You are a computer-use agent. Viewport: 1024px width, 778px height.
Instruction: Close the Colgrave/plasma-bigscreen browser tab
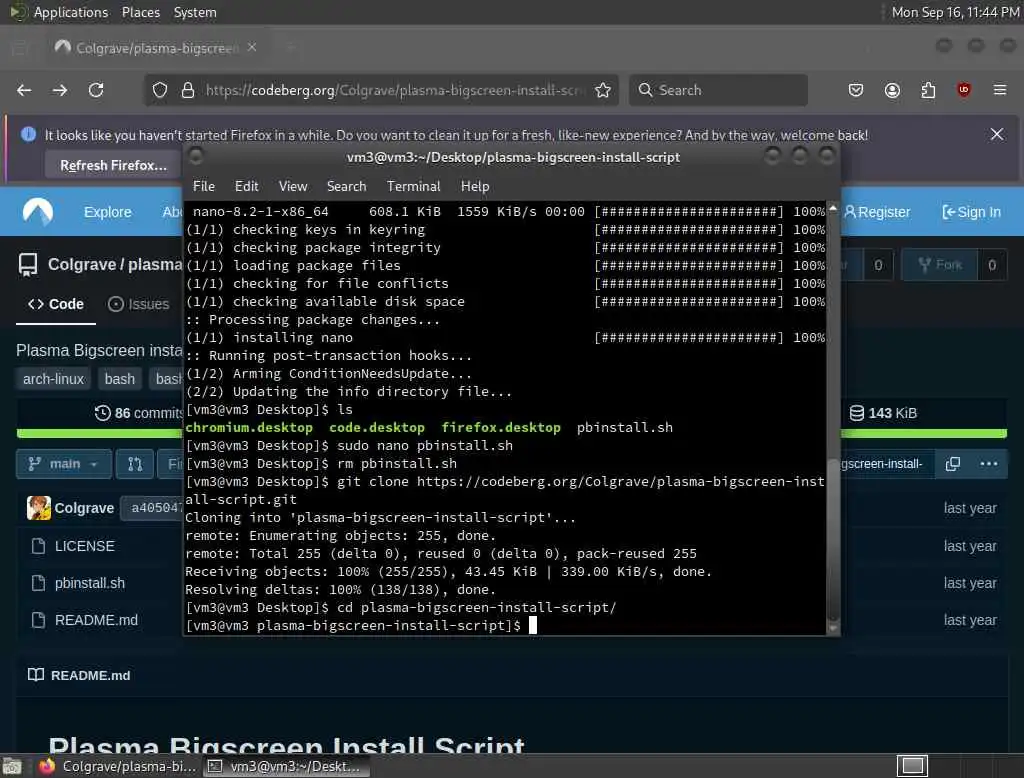pos(252,47)
